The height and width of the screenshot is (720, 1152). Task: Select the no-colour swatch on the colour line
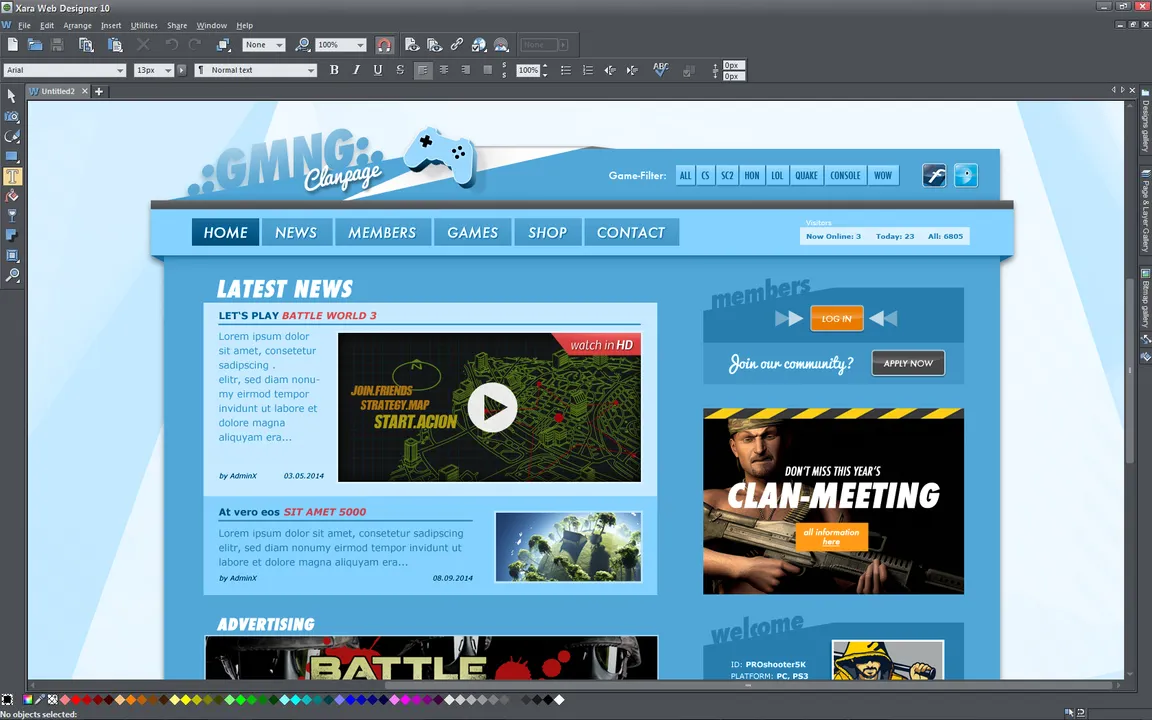[x=52, y=699]
